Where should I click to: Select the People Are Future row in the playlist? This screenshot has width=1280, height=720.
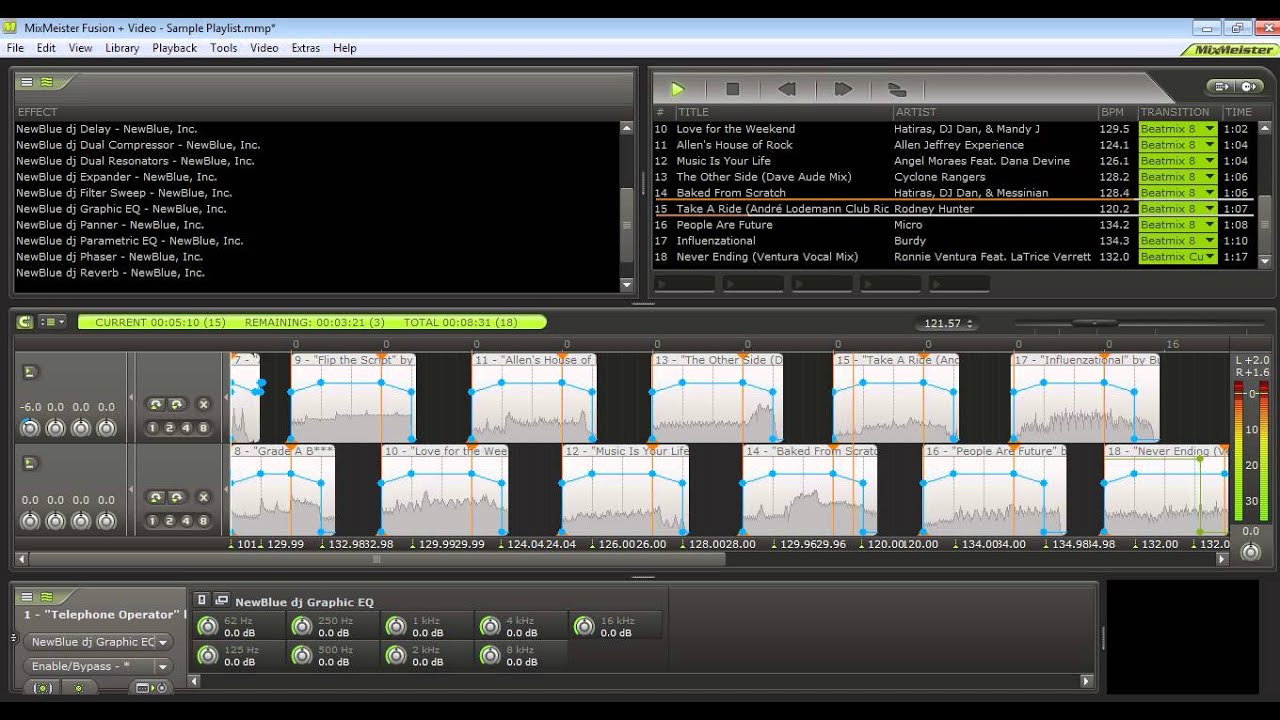pyautogui.click(x=953, y=225)
